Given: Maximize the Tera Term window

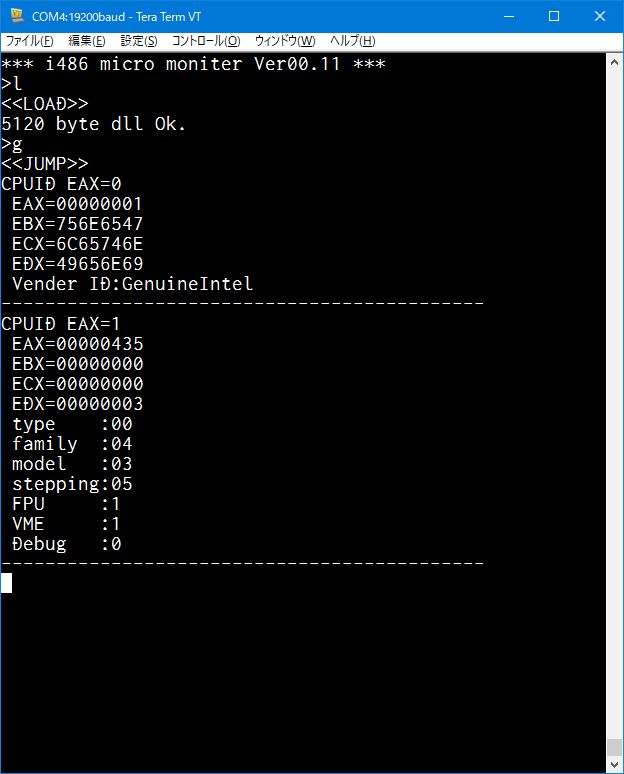Looking at the screenshot, I should click(x=554, y=16).
